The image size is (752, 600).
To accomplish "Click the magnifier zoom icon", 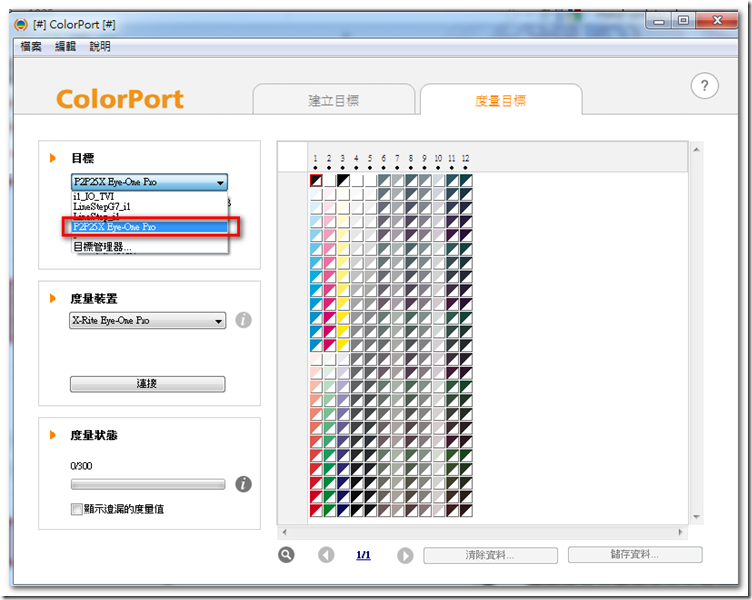I will (286, 555).
